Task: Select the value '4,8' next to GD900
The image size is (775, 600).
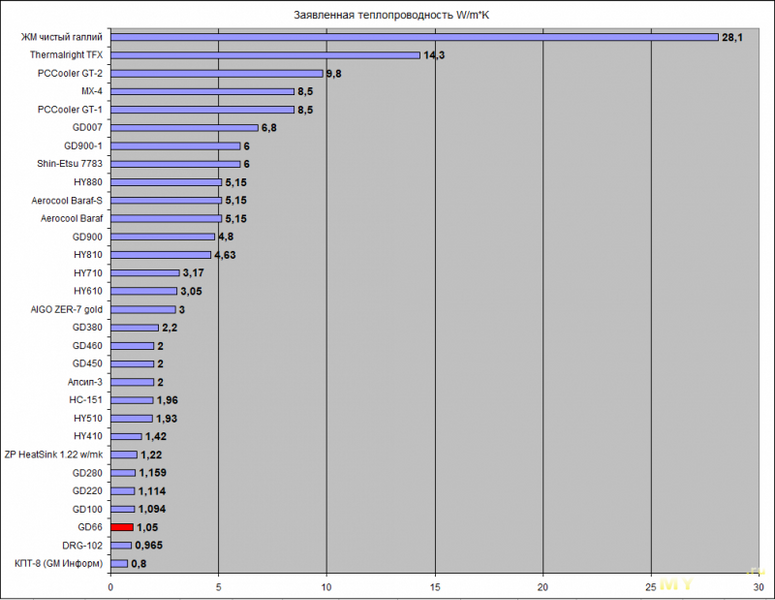Action: coord(226,237)
